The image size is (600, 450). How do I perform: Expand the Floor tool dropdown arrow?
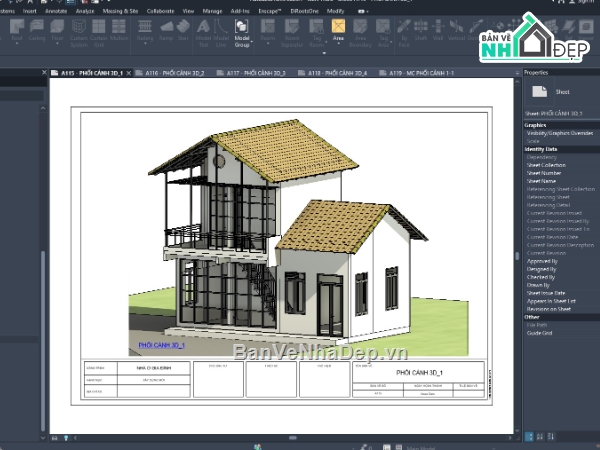pyautogui.click(x=57, y=44)
